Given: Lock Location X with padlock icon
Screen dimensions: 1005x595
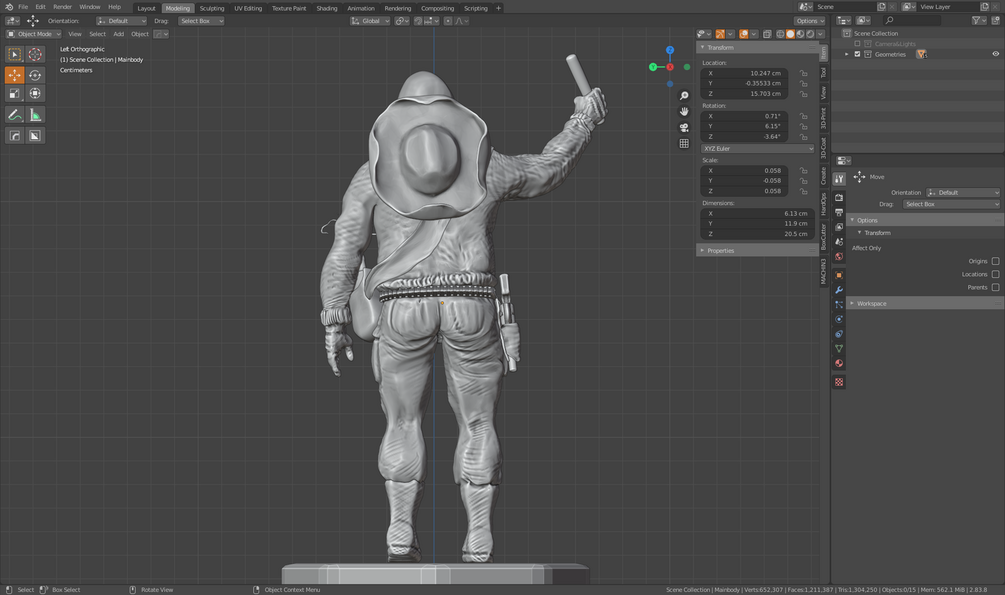Looking at the screenshot, I should 803,73.
